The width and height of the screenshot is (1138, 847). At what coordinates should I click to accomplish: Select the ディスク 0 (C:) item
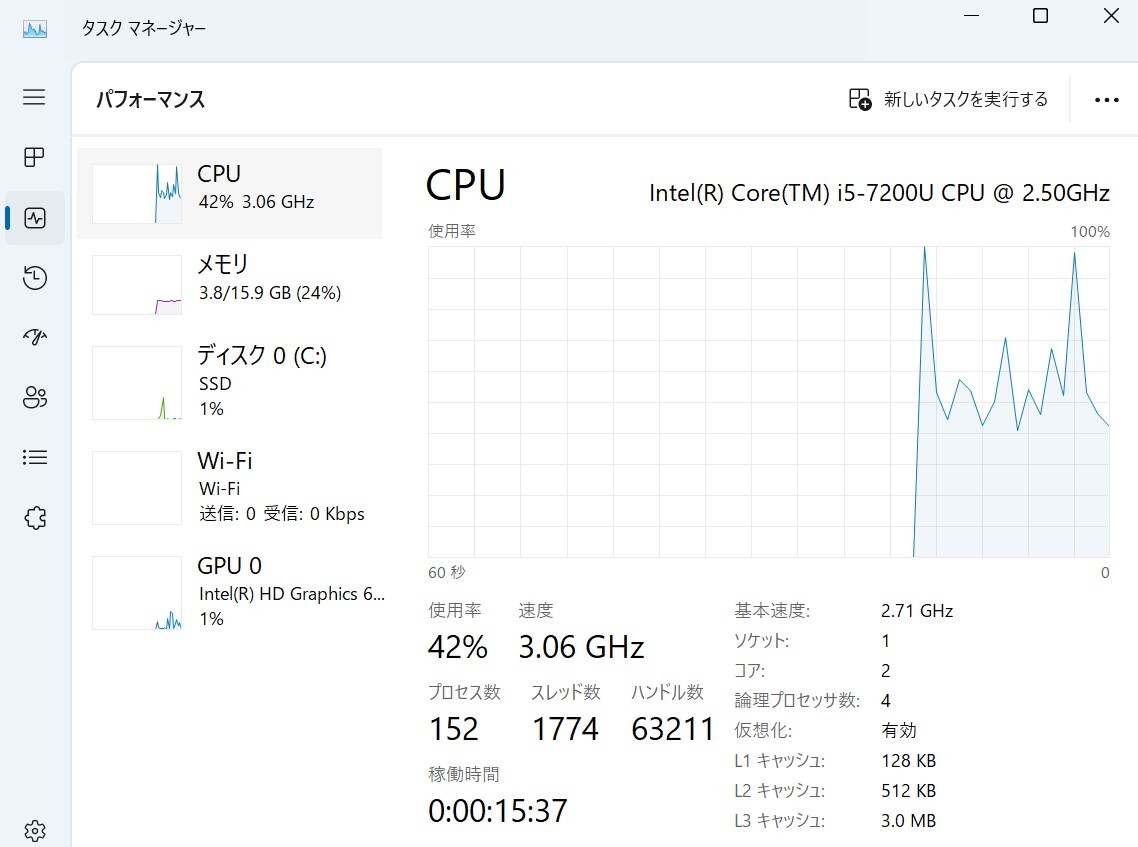pyautogui.click(x=230, y=382)
